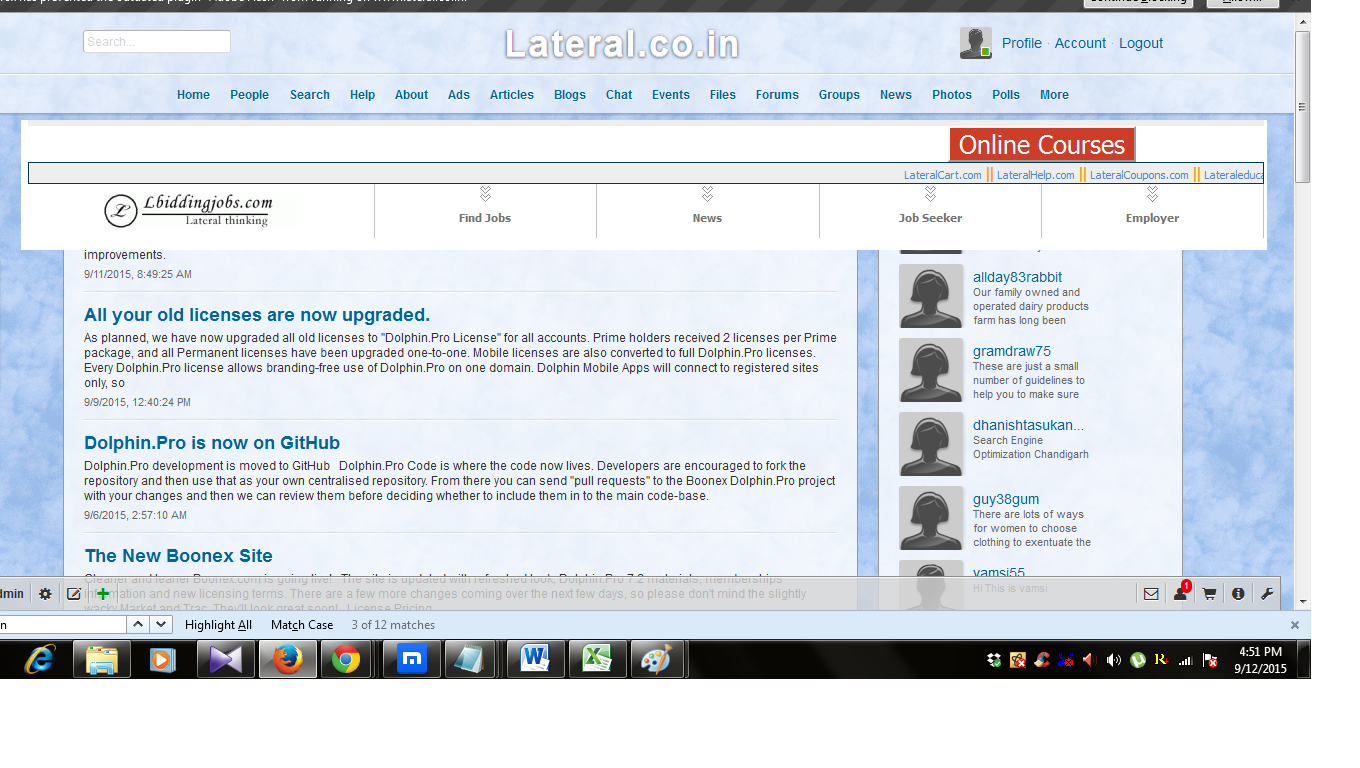
Task: Toggle Highlight All in the find bar
Action: point(218,625)
